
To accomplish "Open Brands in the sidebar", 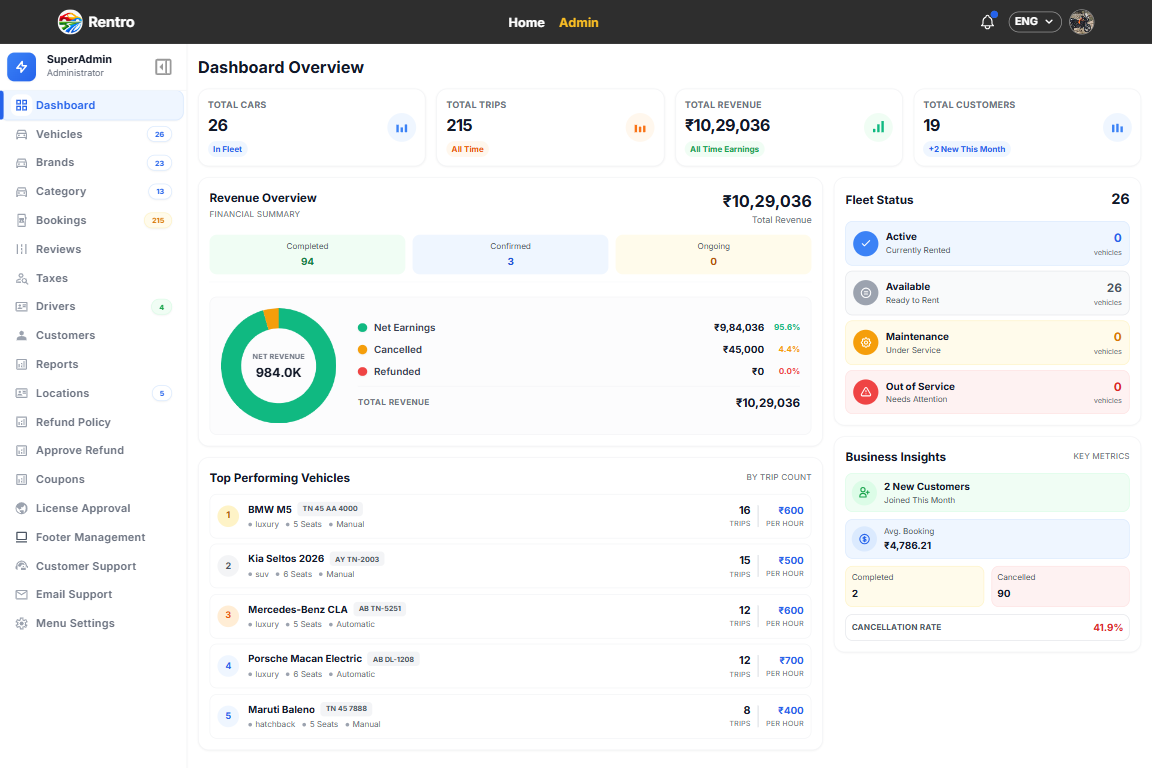I will (93, 163).
